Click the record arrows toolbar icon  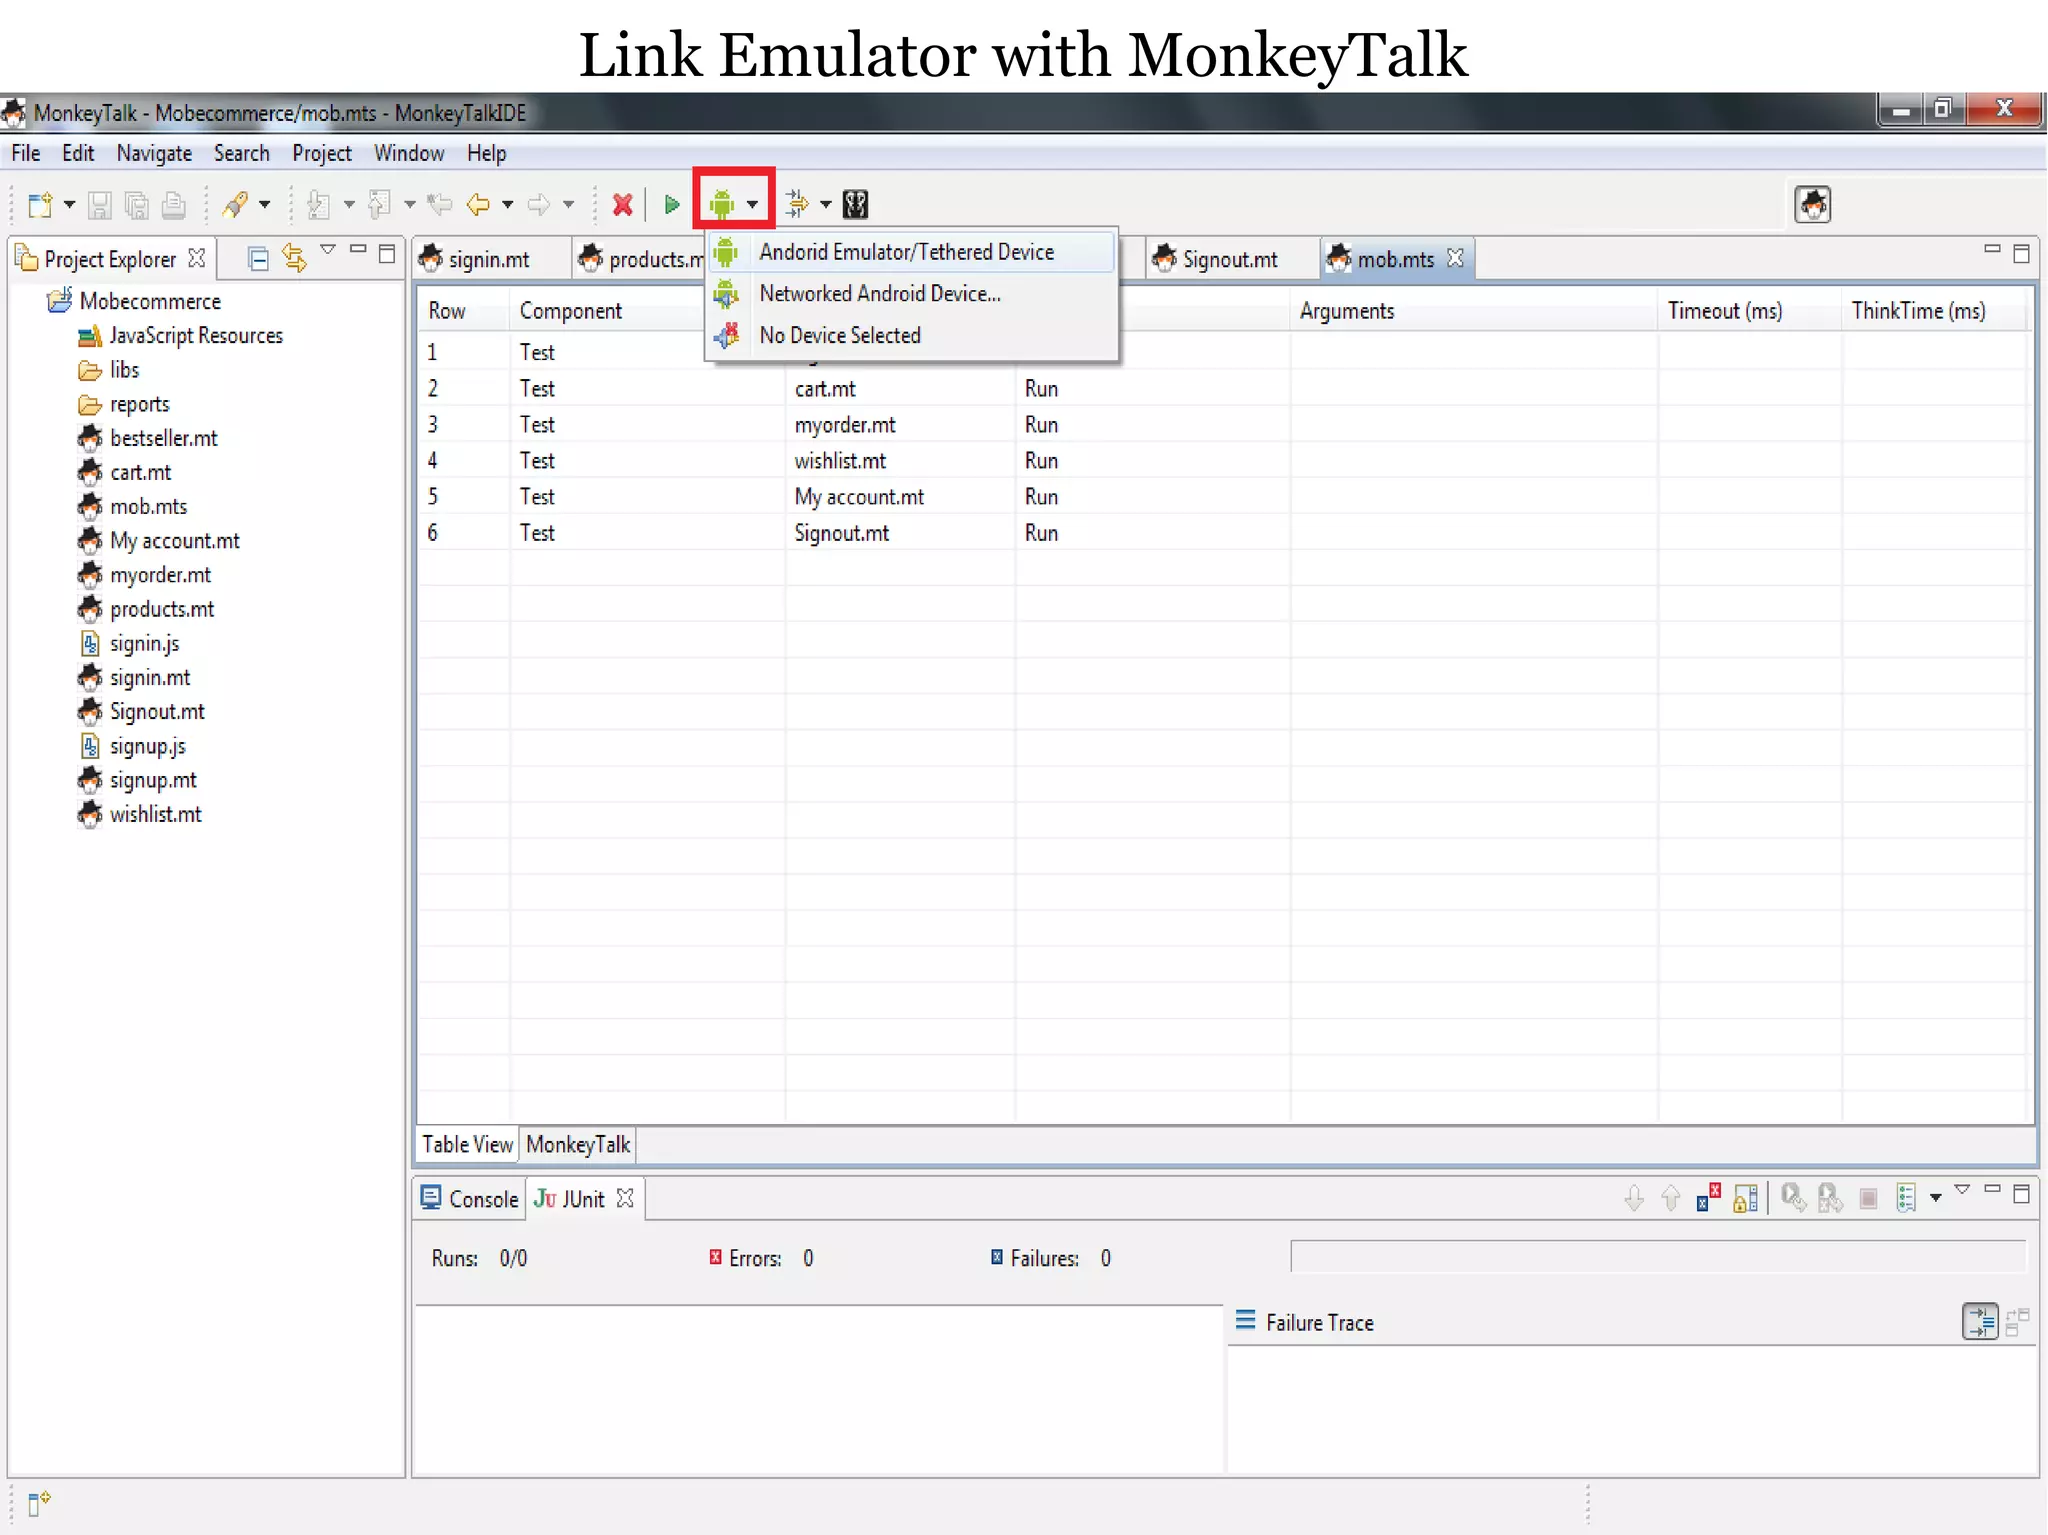pos(797,205)
